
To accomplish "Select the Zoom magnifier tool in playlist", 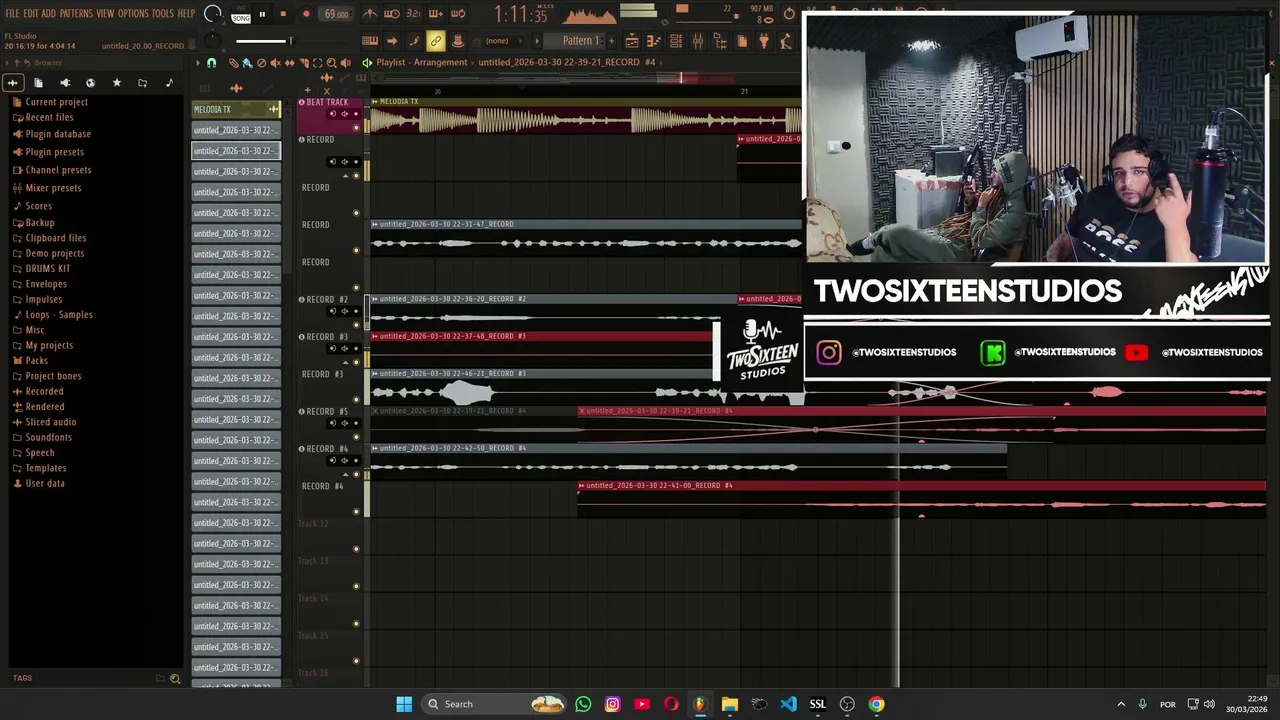I will click(331, 62).
